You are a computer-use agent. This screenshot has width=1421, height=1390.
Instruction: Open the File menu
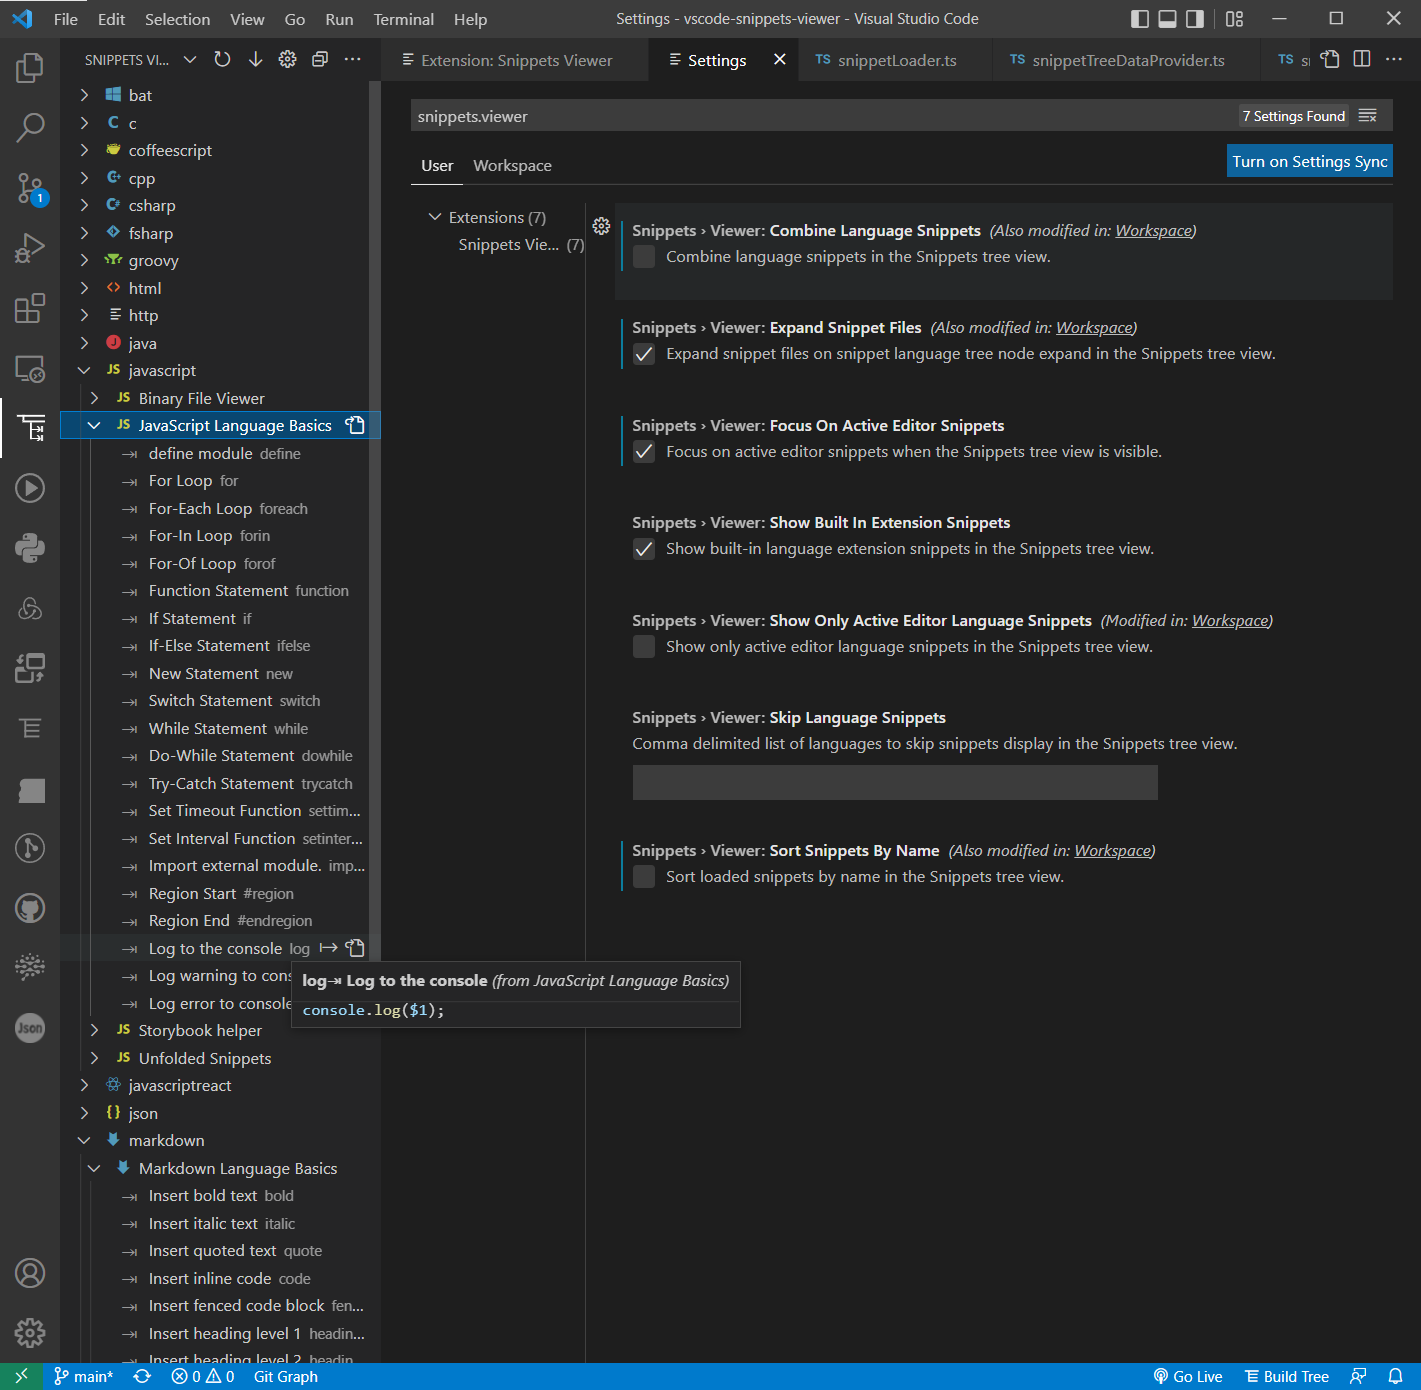(66, 19)
